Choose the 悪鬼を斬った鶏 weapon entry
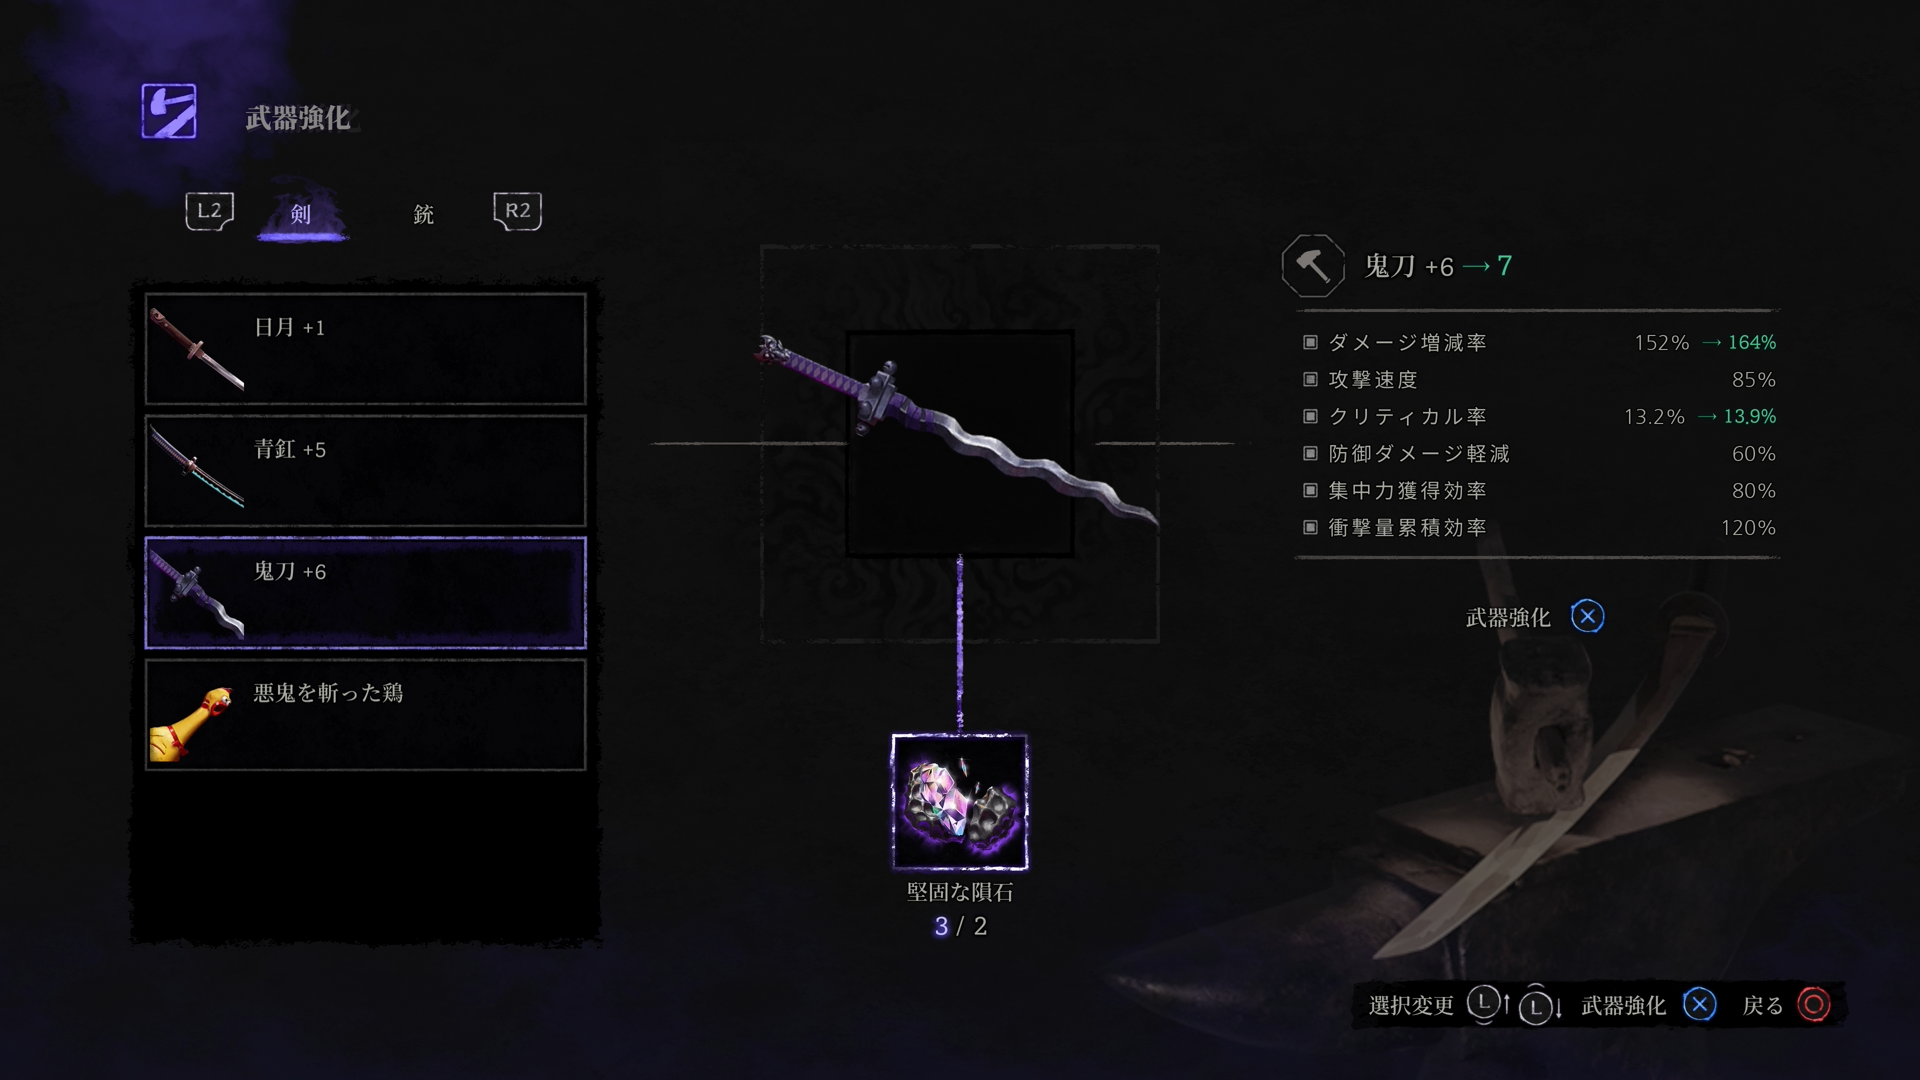Image resolution: width=1920 pixels, height=1080 pixels. pos(365,714)
